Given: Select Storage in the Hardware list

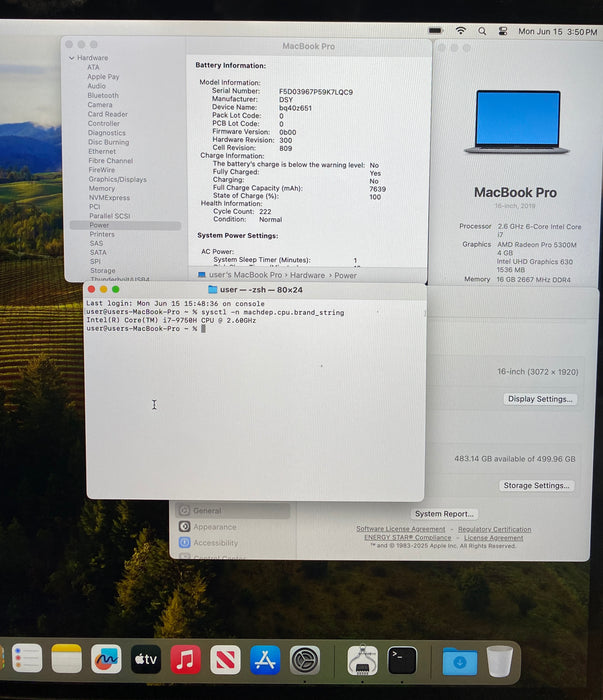Looking at the screenshot, I should pos(103,271).
